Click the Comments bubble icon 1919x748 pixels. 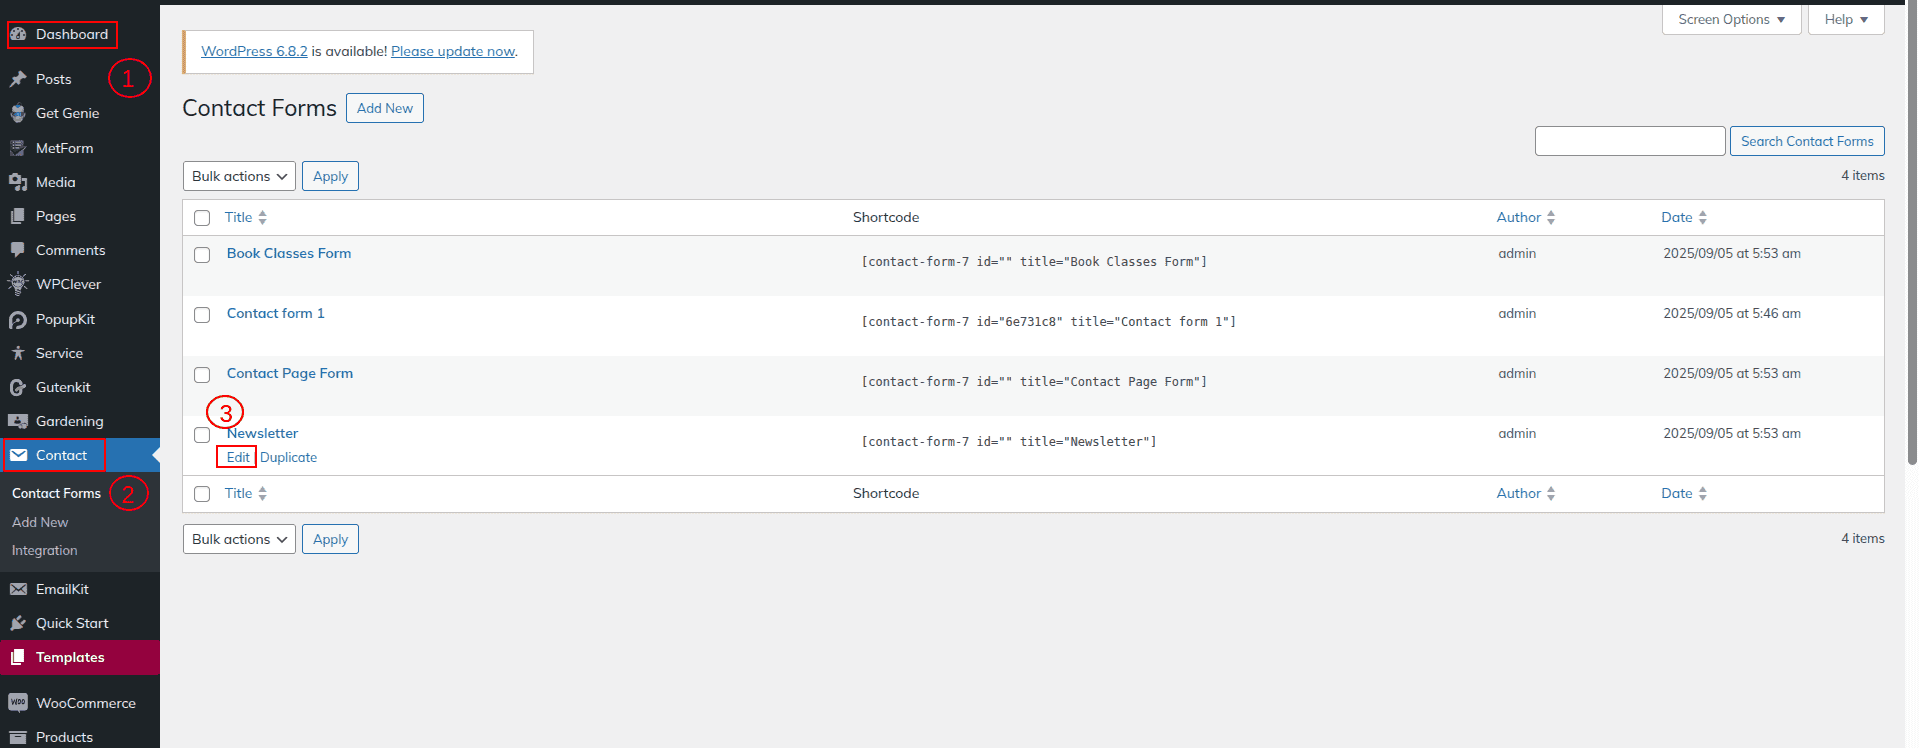pos(18,250)
